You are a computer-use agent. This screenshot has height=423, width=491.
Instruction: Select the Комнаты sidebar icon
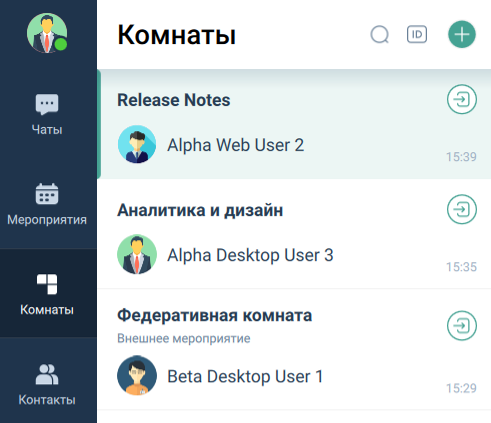[47, 284]
